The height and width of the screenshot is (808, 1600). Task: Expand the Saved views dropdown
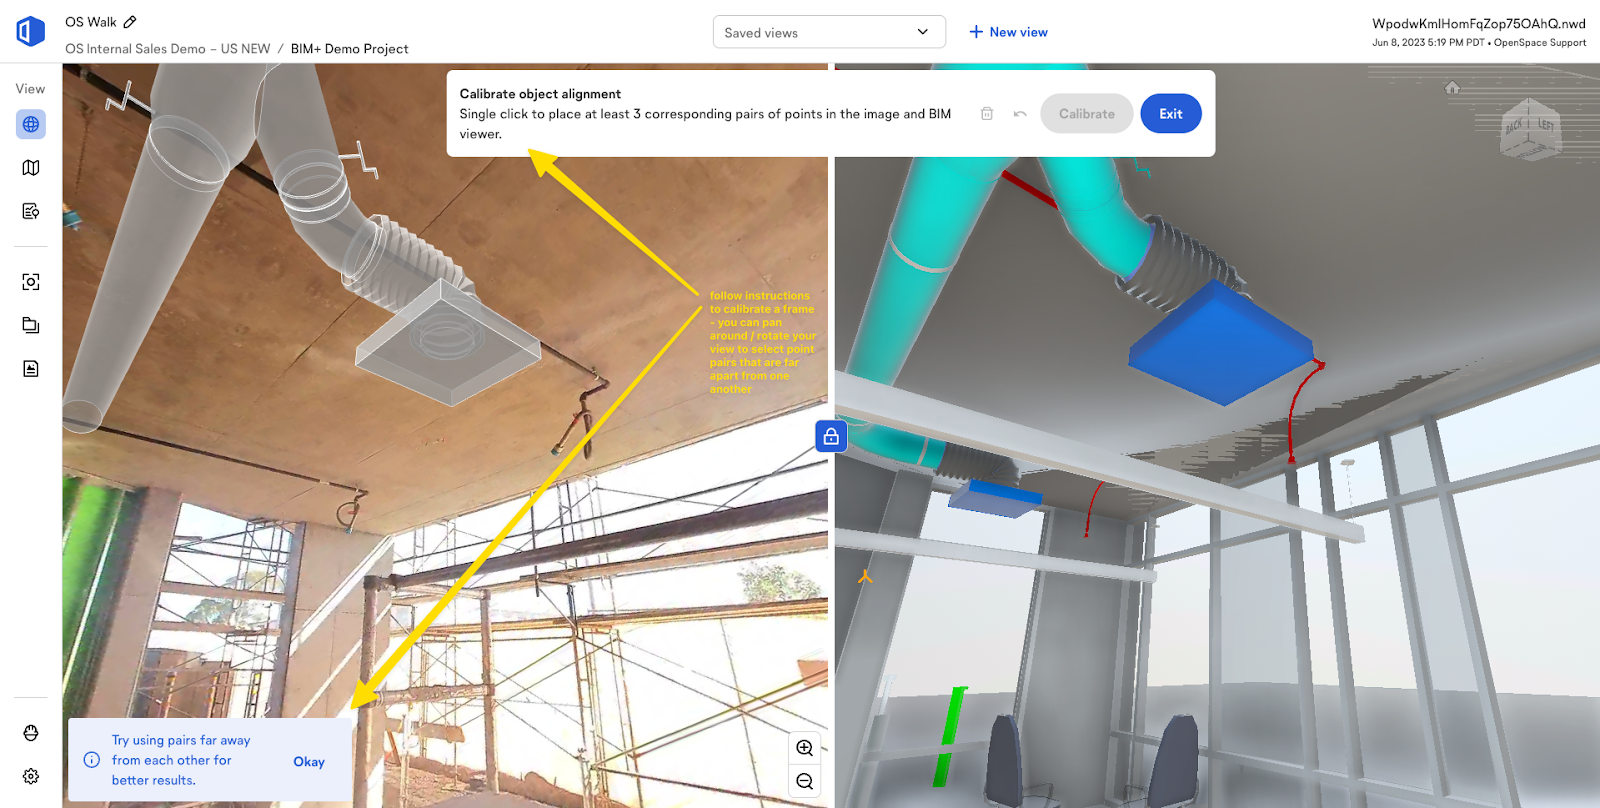point(829,32)
